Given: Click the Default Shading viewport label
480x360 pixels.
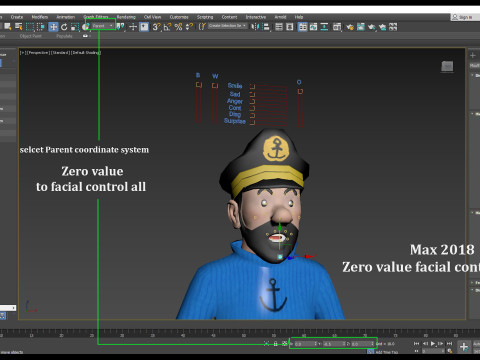Looking at the screenshot, I should tap(86, 53).
